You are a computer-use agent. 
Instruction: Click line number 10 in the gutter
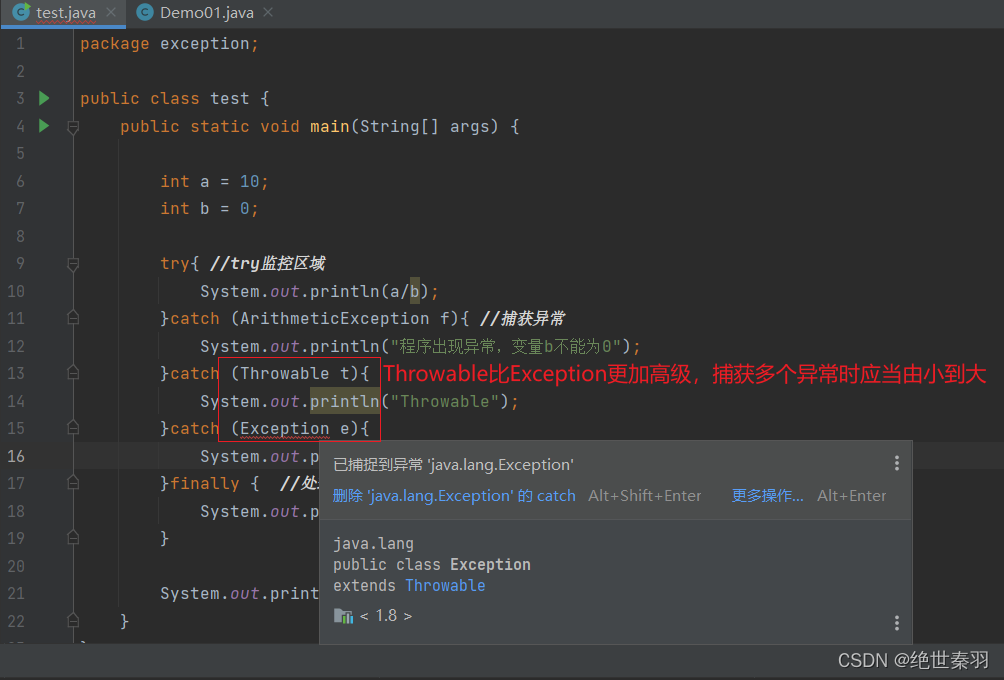point(16,291)
